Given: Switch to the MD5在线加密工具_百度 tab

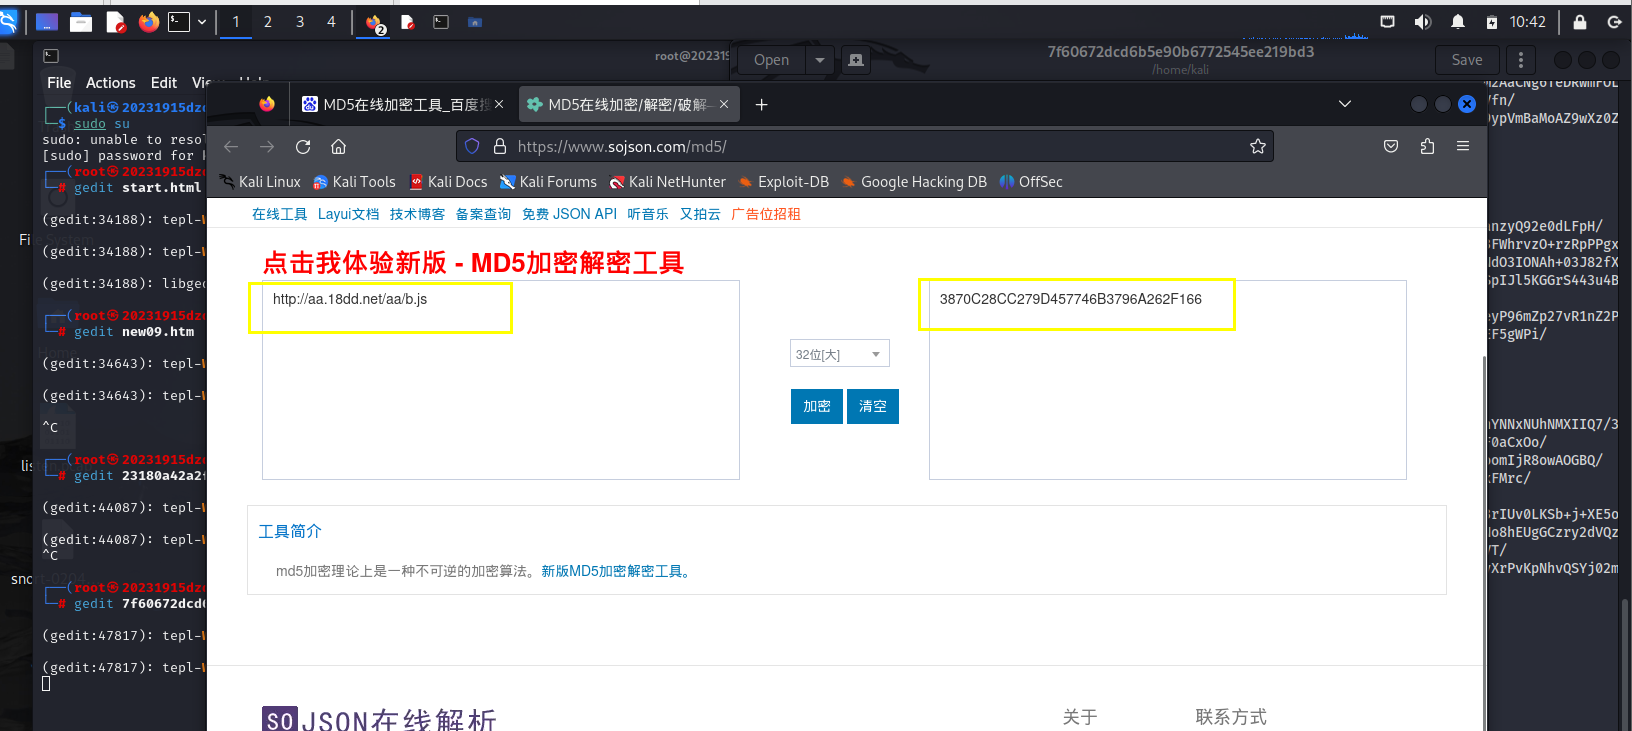Looking at the screenshot, I should pos(404,104).
